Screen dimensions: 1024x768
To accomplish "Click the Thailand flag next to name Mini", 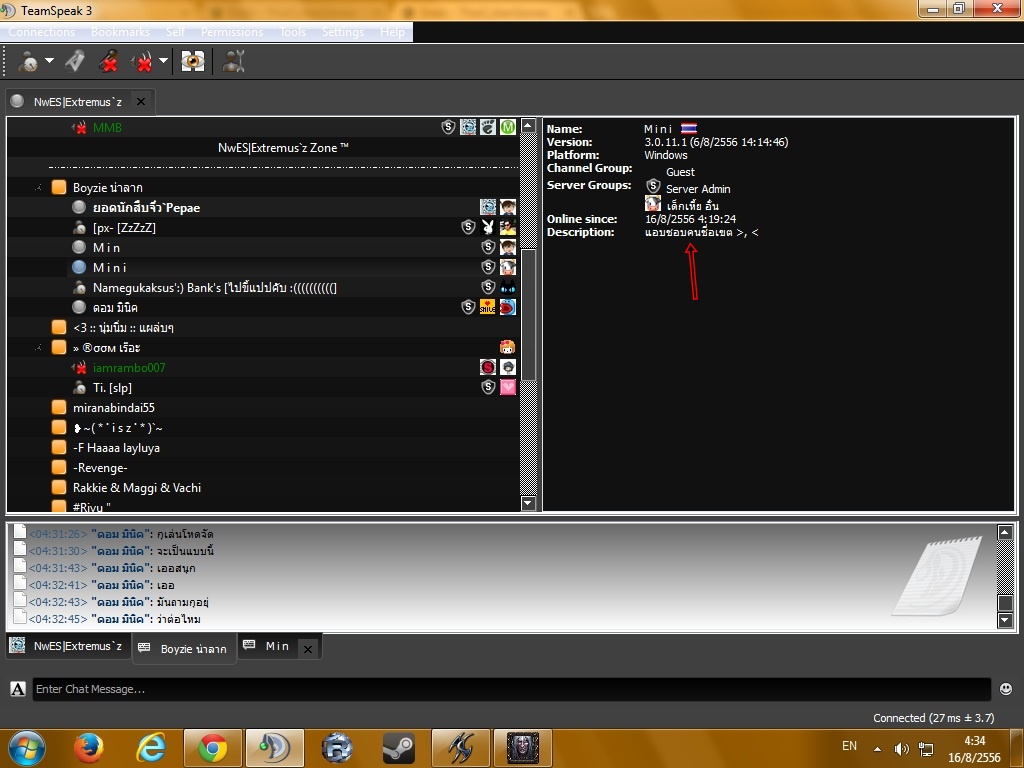I will pos(688,129).
